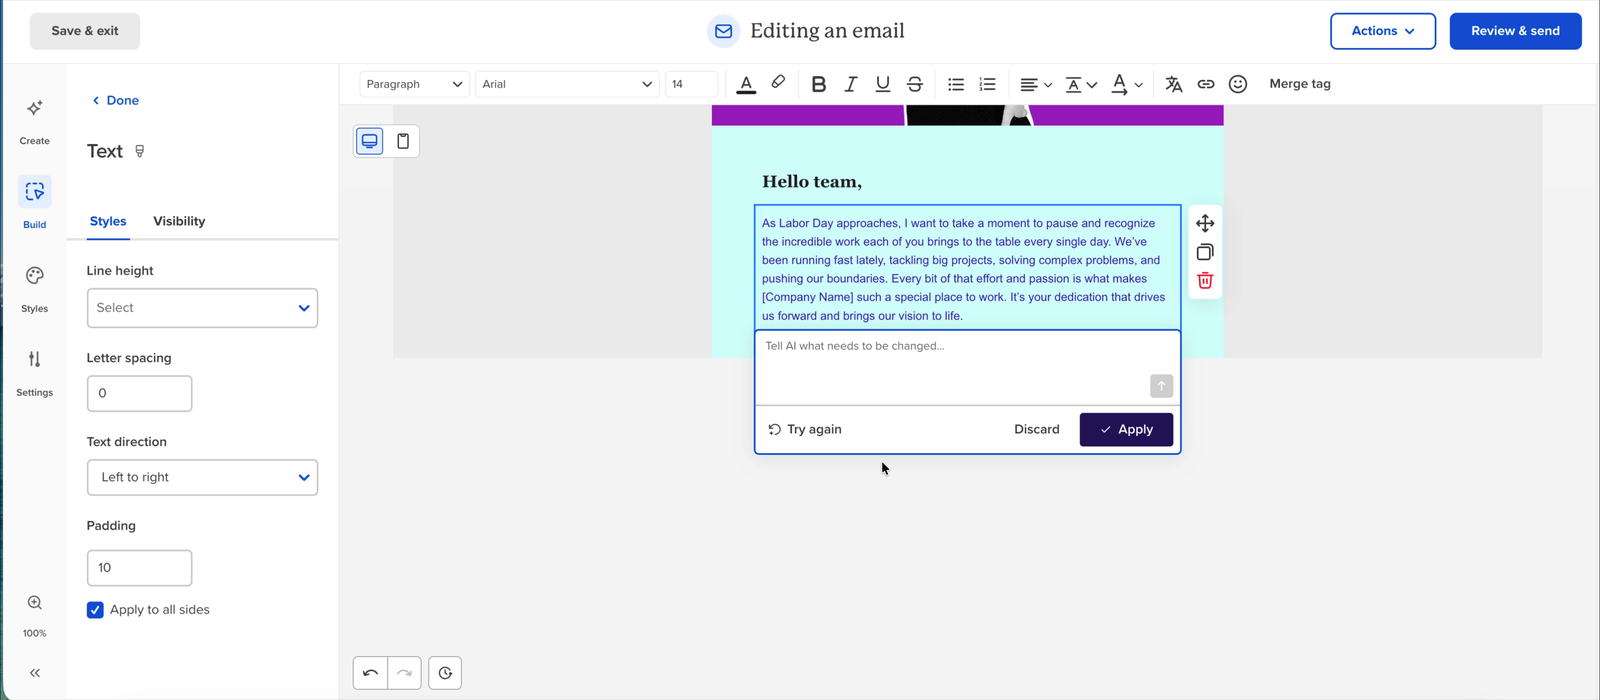Open the text color tool
This screenshot has height=700, width=1600.
click(x=746, y=84)
